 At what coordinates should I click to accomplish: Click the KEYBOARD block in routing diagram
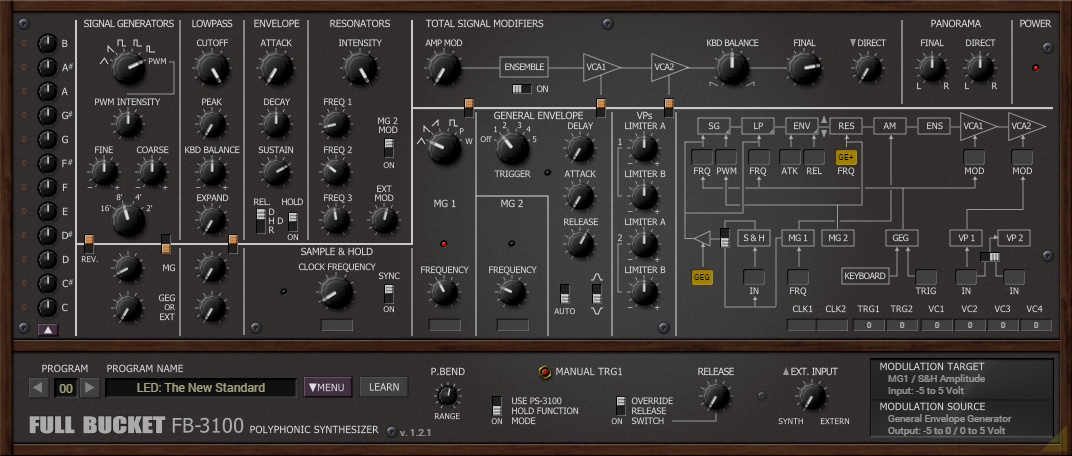point(865,276)
